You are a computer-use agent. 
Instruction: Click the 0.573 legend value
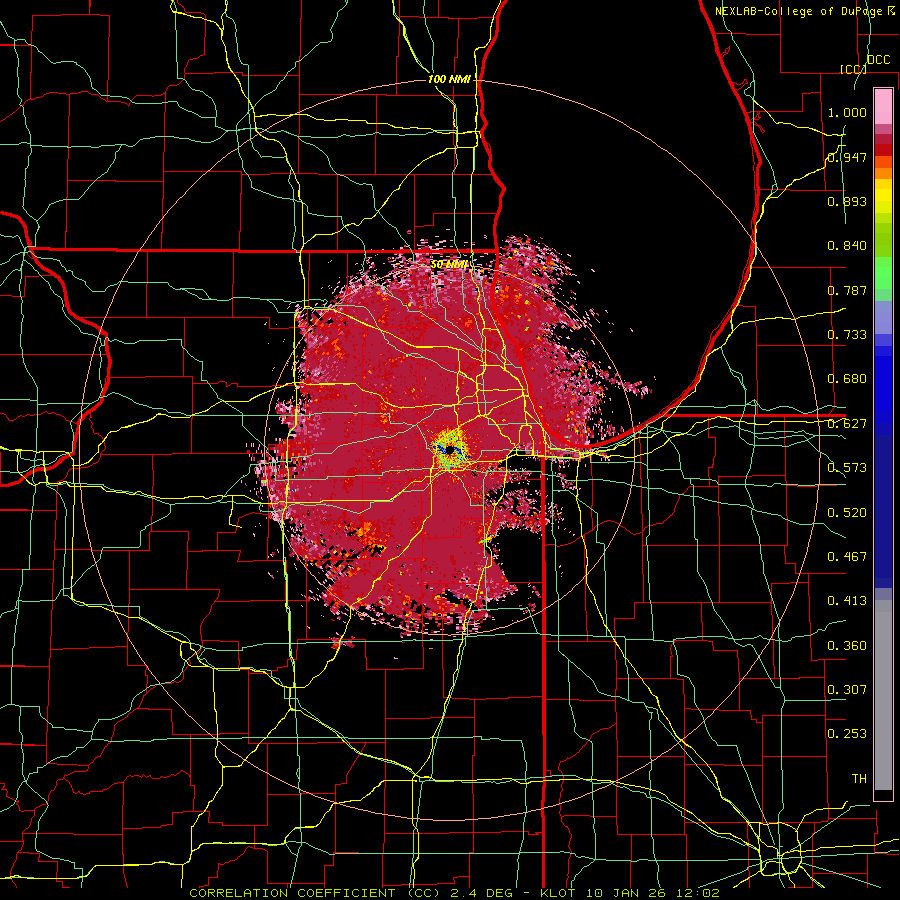click(847, 467)
